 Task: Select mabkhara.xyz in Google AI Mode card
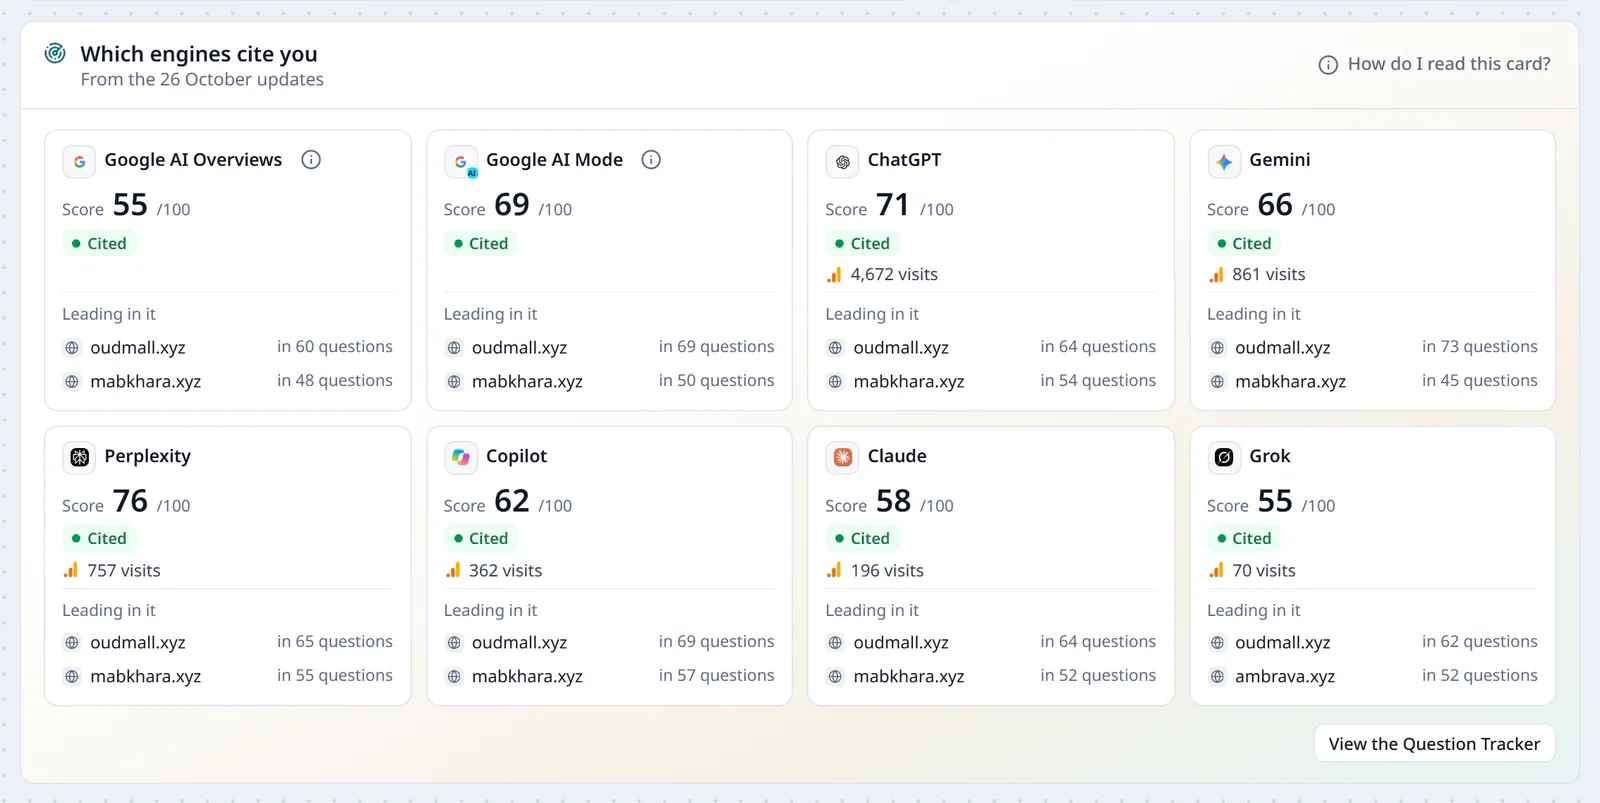pos(527,382)
